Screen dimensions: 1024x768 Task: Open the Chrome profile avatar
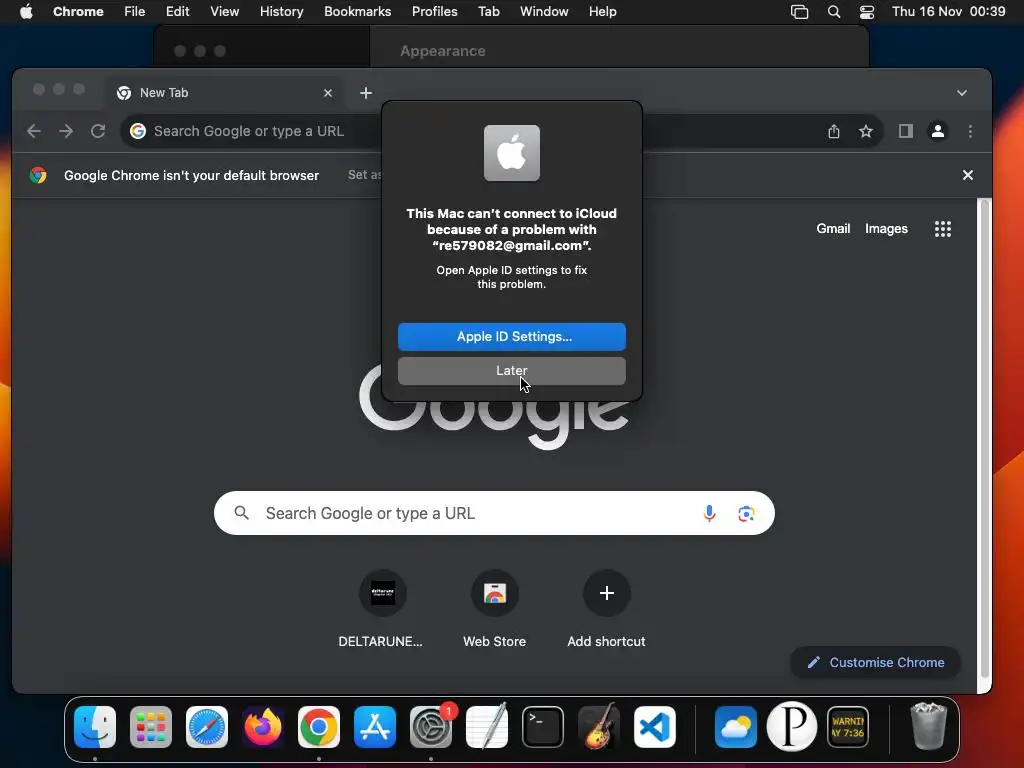pyautogui.click(x=937, y=131)
